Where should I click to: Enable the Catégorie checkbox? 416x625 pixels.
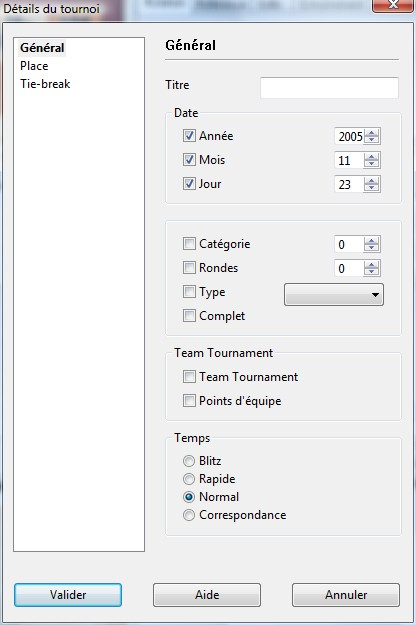[x=189, y=243]
